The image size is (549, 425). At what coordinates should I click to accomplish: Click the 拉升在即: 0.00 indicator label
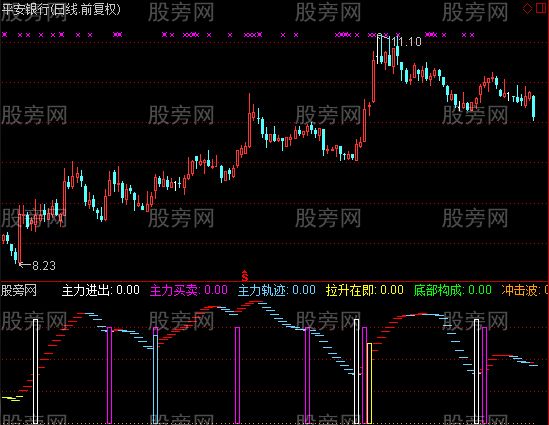[364, 290]
